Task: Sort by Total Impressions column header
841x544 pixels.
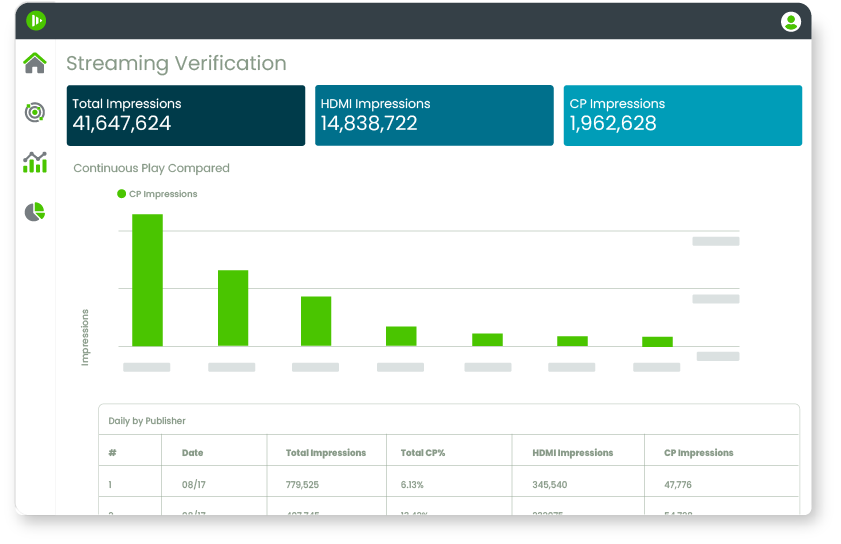Action: (x=325, y=453)
